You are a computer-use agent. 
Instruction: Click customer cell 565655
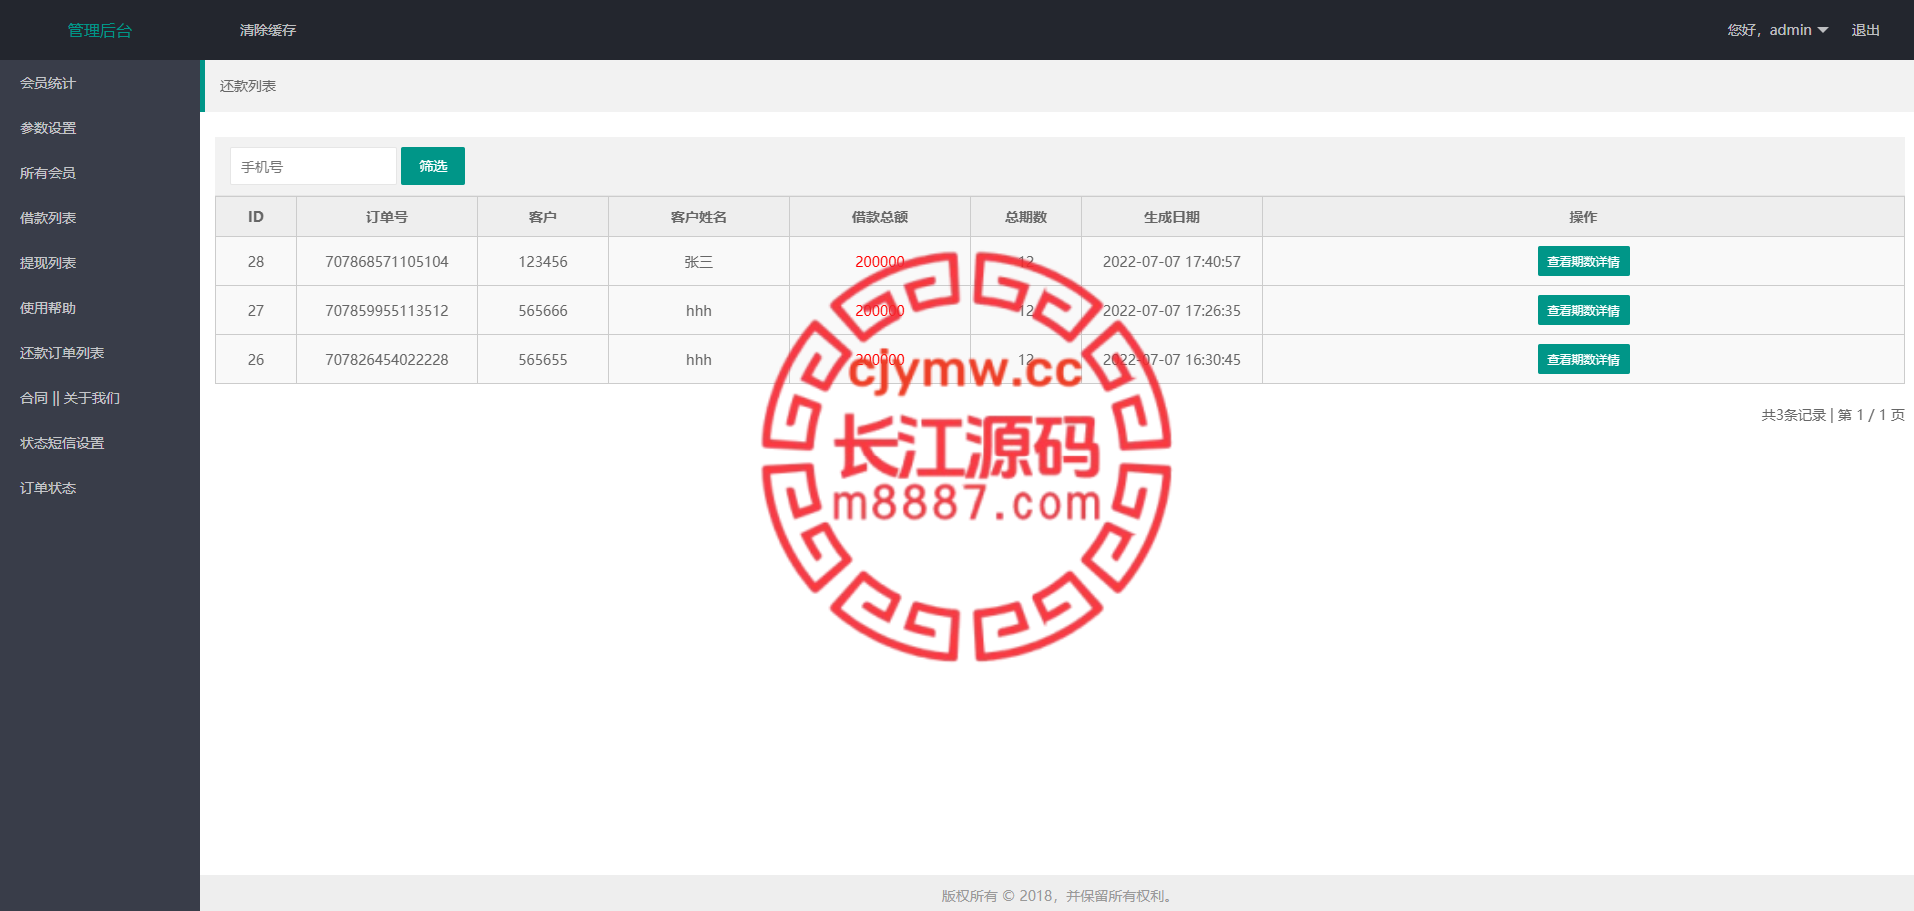click(x=543, y=360)
